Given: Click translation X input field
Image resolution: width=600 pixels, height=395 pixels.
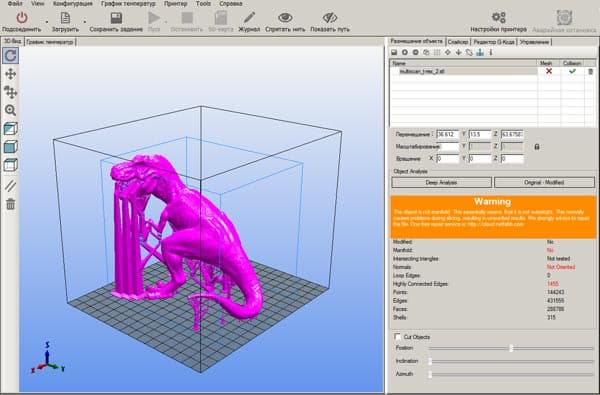Looking at the screenshot, I should (x=447, y=134).
